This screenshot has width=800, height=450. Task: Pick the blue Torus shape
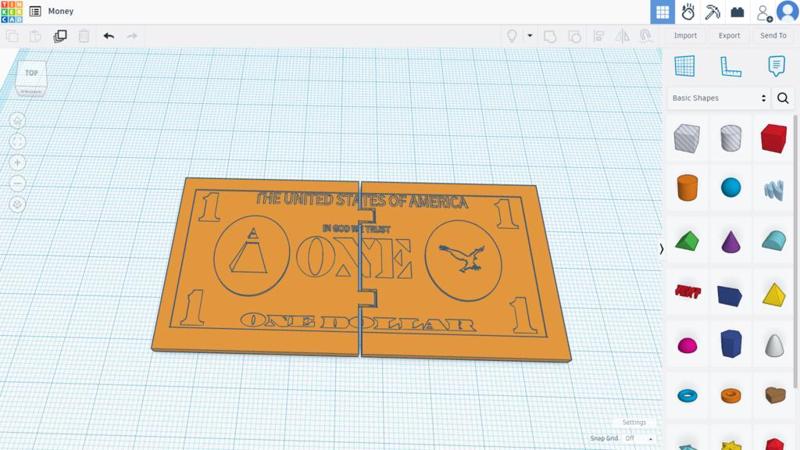687,395
